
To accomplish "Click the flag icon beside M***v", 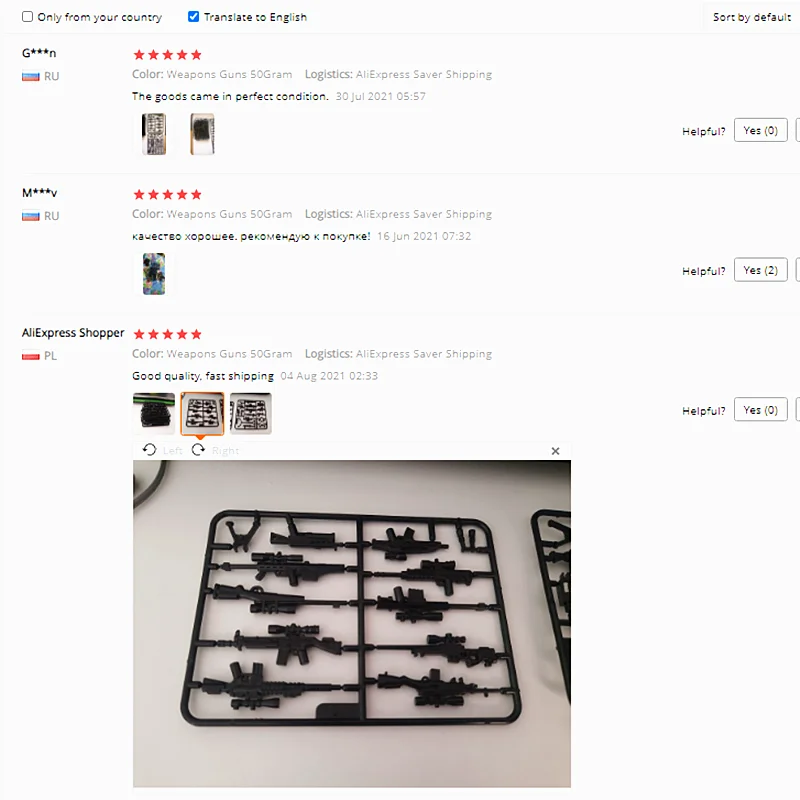I will pyautogui.click(x=31, y=216).
